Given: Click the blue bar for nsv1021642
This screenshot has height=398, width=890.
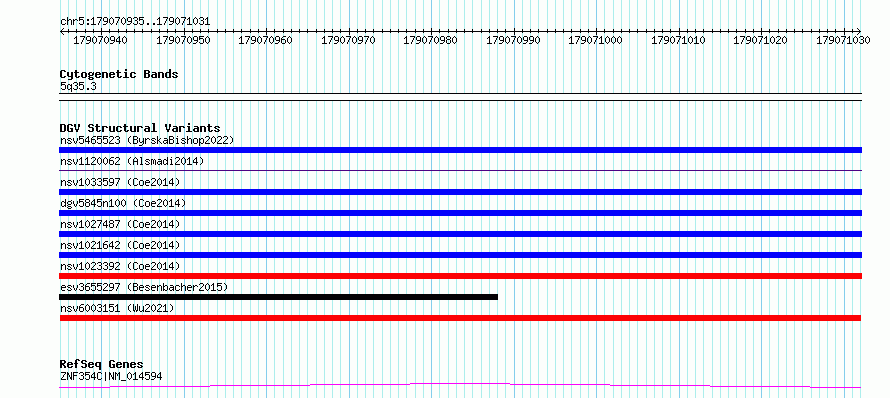Looking at the screenshot, I should [461, 255].
